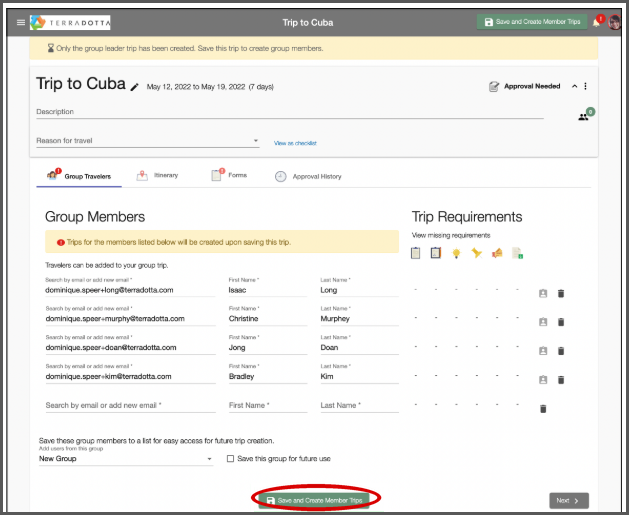Open the group travelers count icon
Image resolution: width=629 pixels, height=515 pixels.
(x=583, y=117)
